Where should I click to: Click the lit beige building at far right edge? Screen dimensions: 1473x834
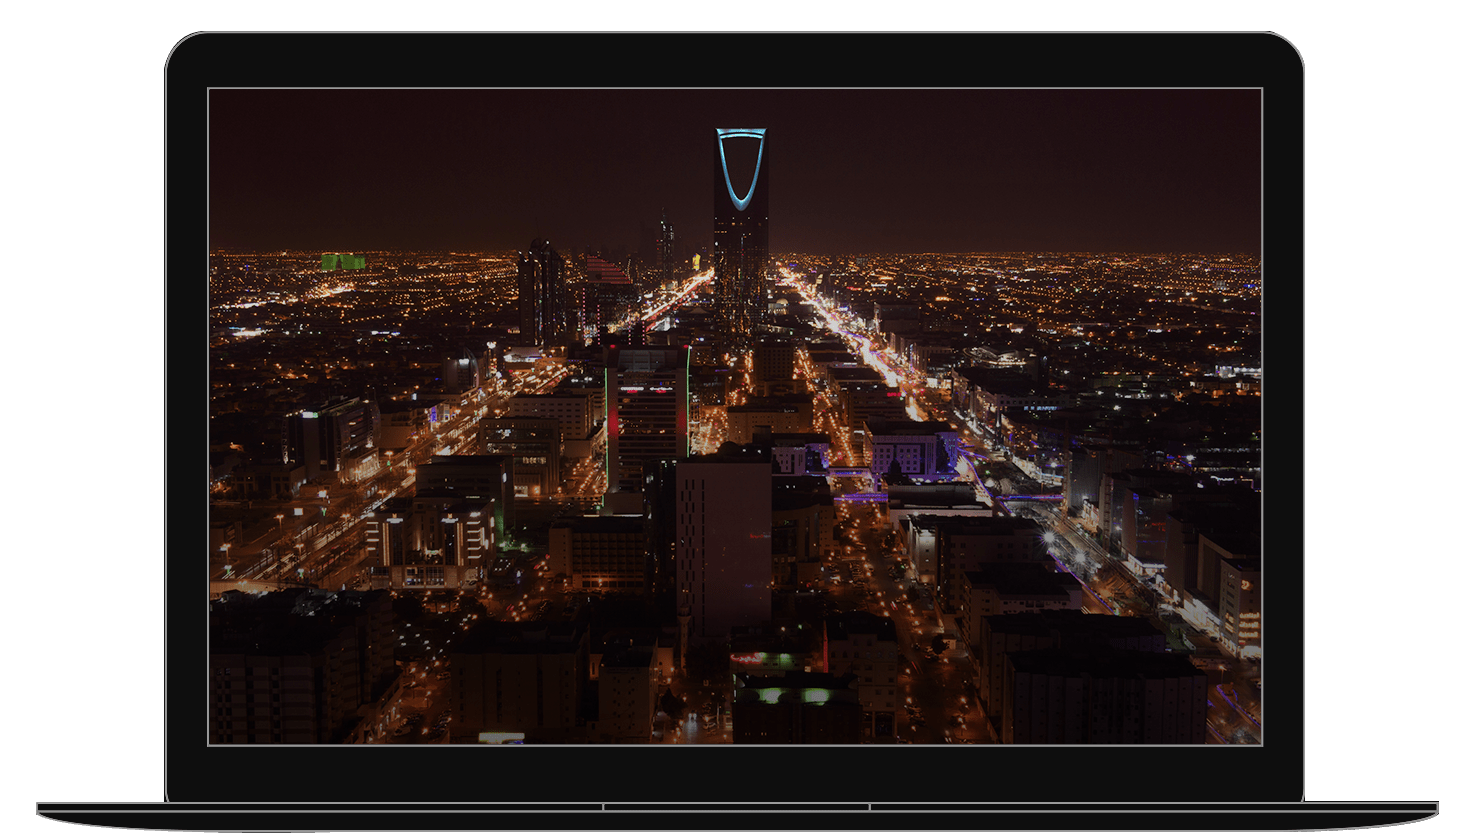point(1240,605)
